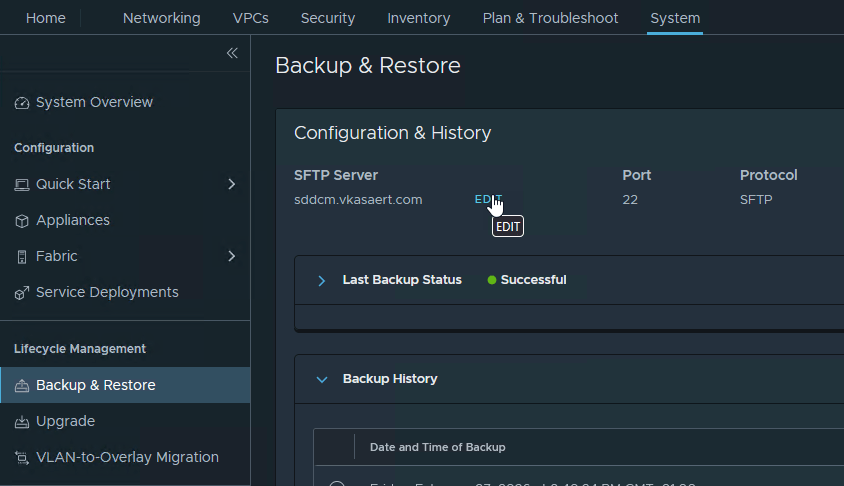Viewport: 844px width, 486px height.
Task: Click the Upgrade icon in sidebar
Action: tap(22, 422)
